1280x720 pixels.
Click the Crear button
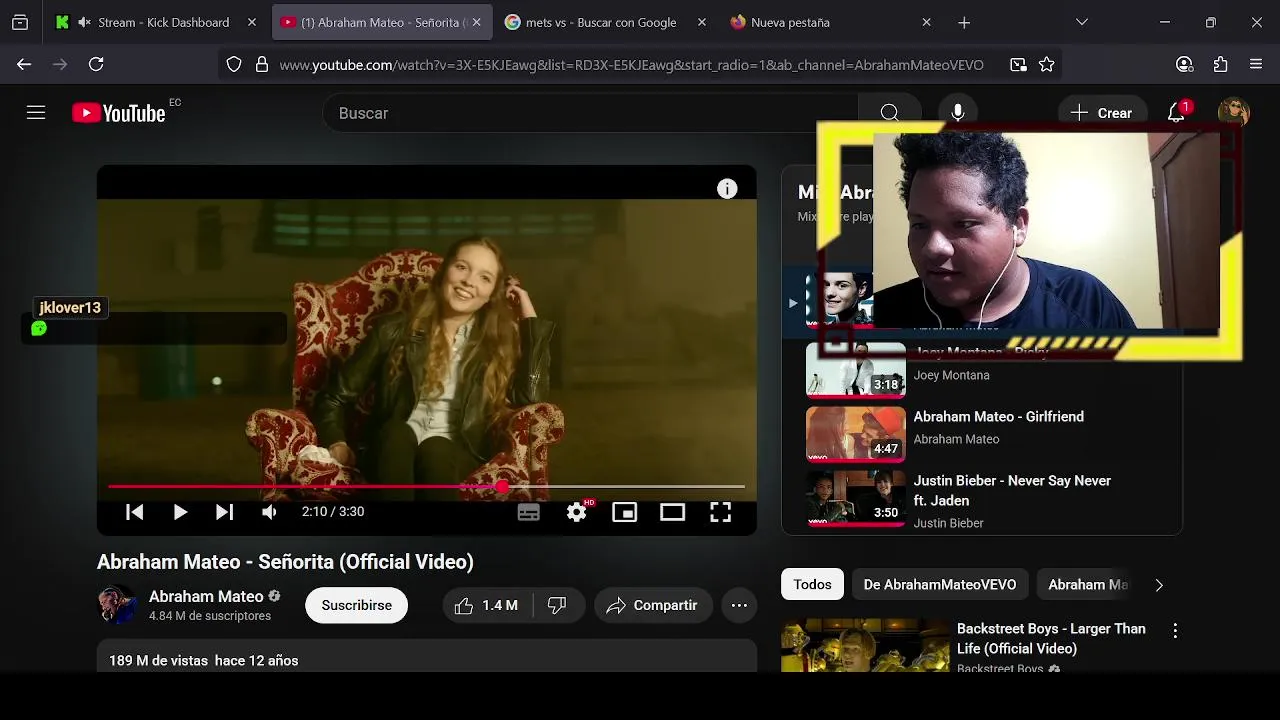click(x=1102, y=113)
